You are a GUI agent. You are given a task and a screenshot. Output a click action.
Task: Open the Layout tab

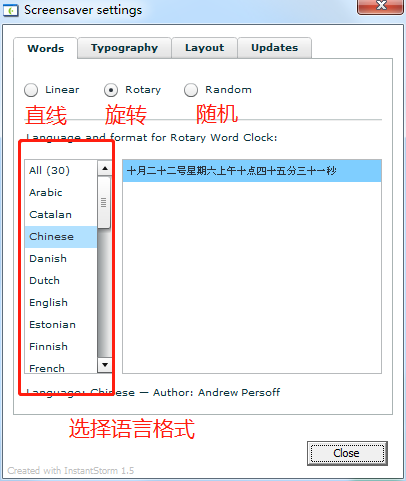click(x=204, y=48)
